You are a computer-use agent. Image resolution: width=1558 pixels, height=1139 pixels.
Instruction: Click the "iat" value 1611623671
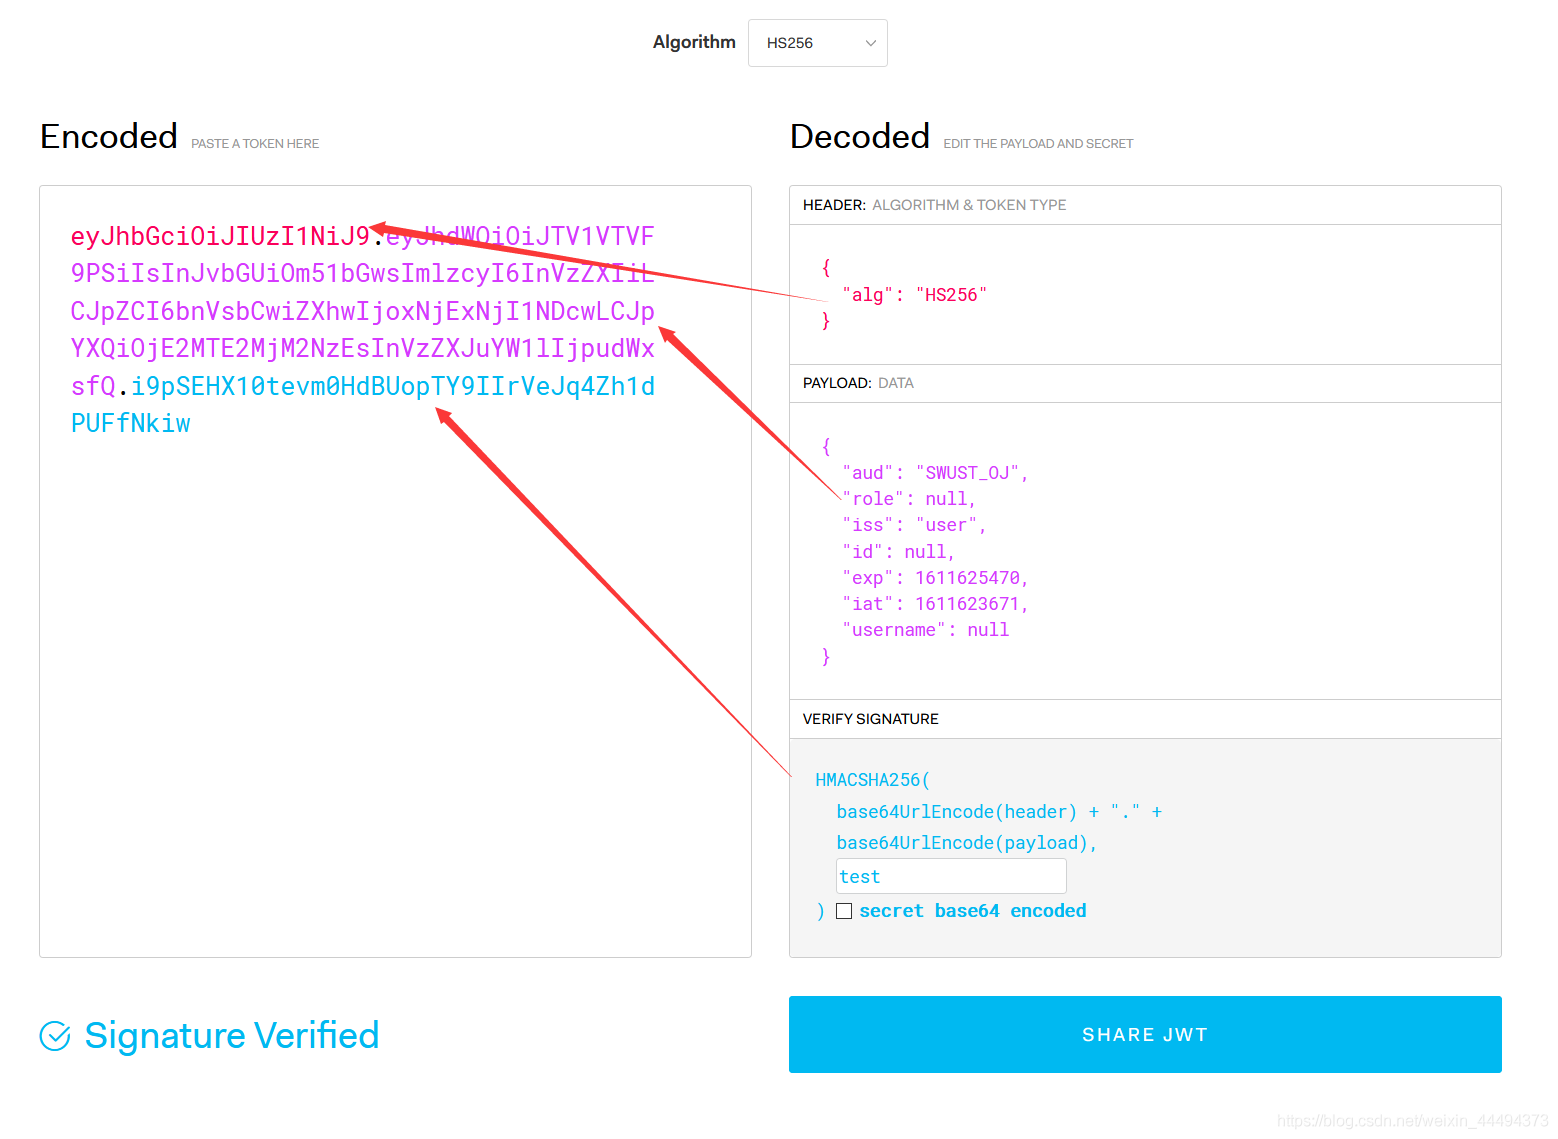click(967, 603)
